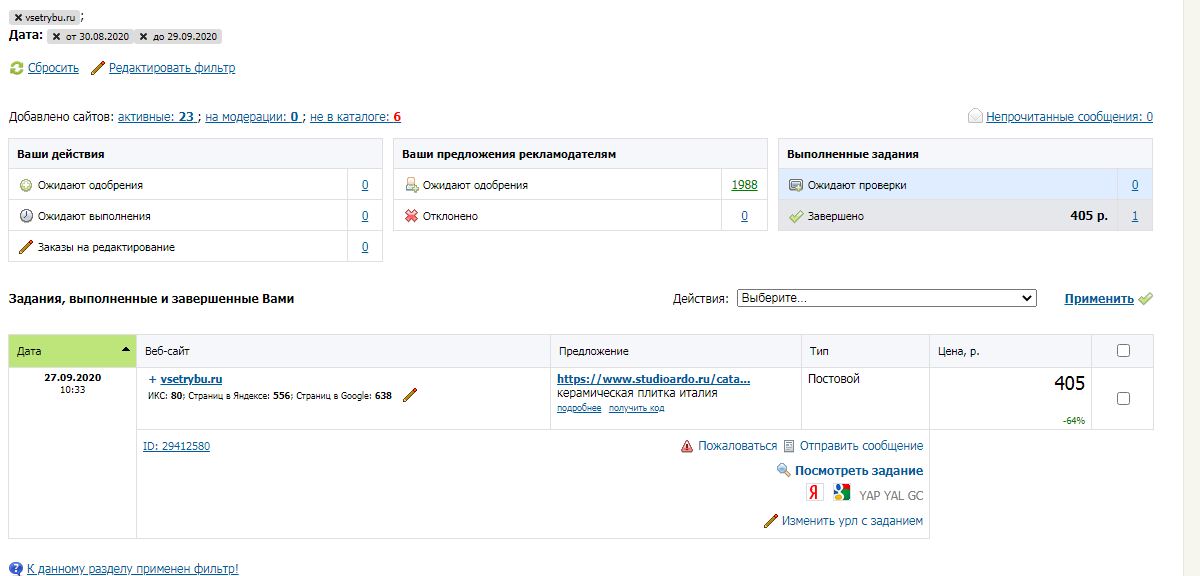Tick the select-all checkbox in table header
The height and width of the screenshot is (576, 1200).
(x=1123, y=351)
